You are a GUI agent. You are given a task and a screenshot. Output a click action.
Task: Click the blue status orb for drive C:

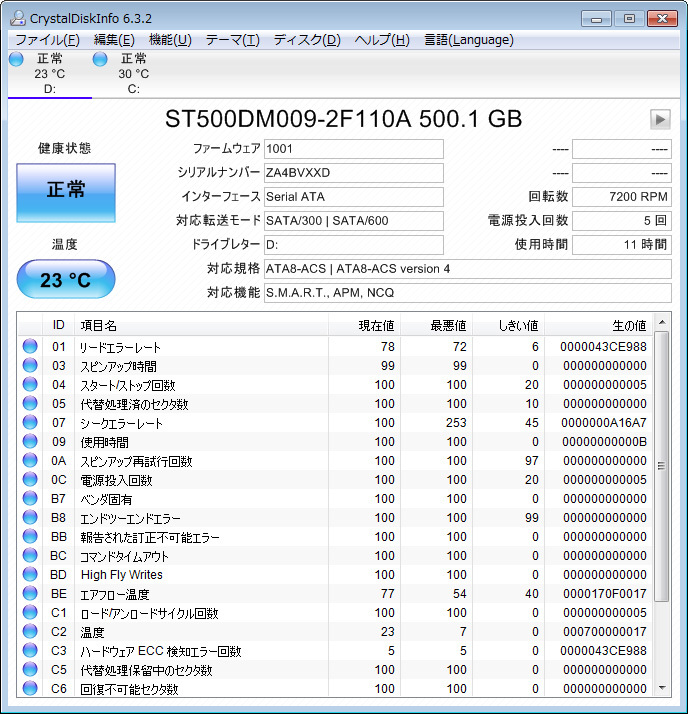(x=100, y=59)
